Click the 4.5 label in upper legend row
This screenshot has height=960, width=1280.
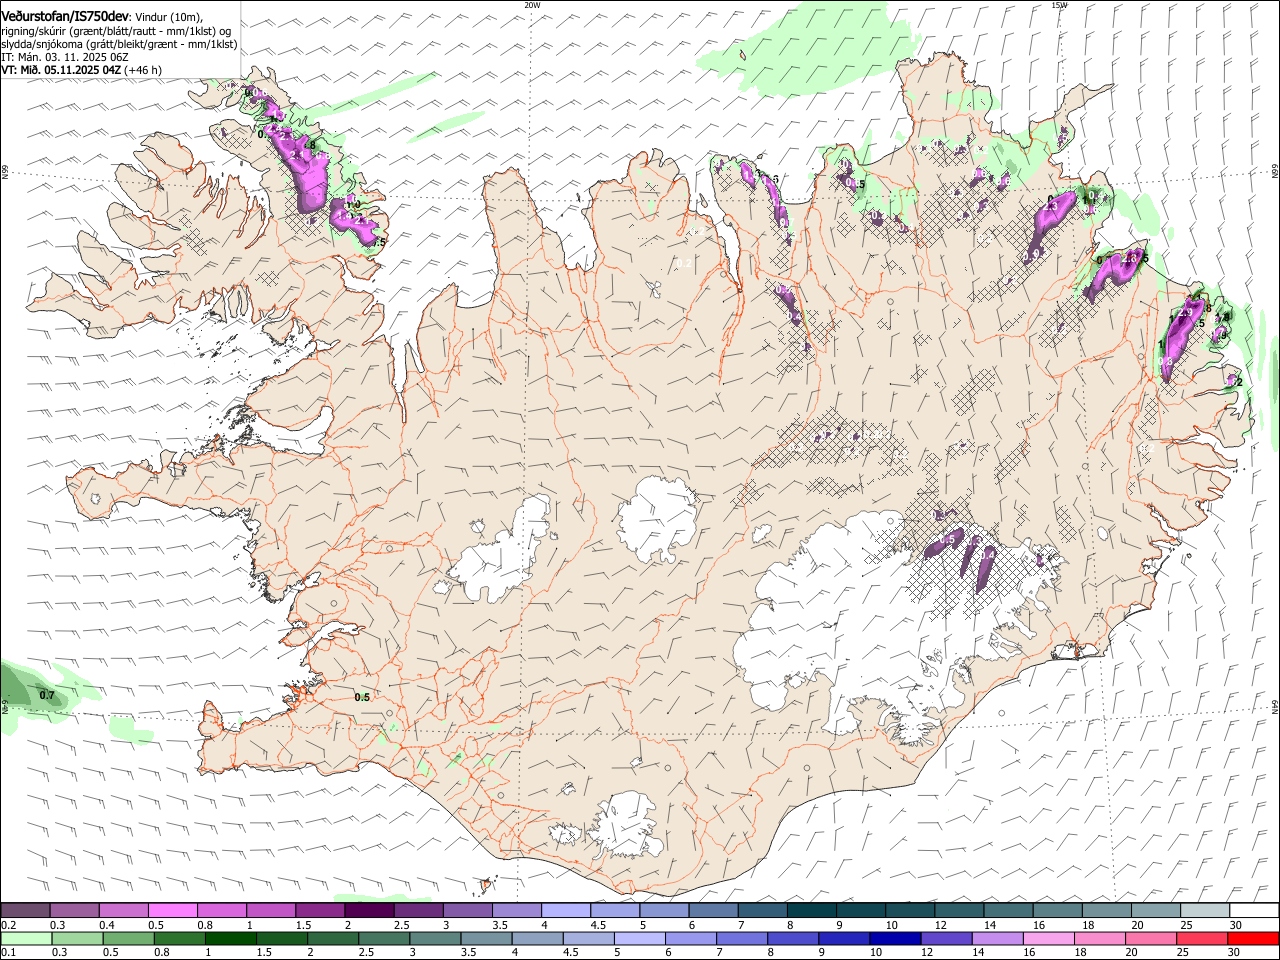tap(598, 925)
